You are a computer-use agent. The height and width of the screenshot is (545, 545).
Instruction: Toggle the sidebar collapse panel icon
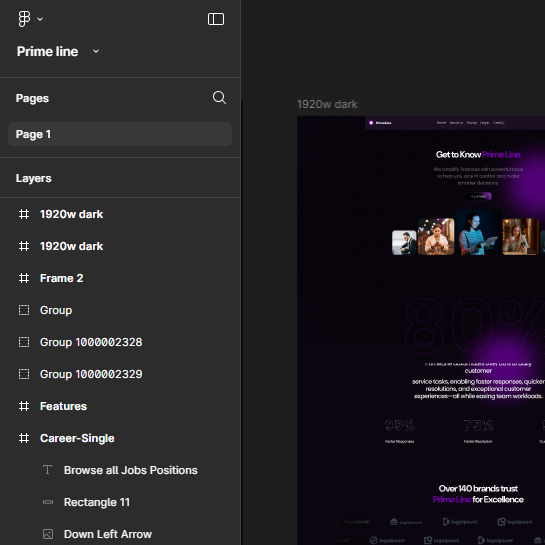216,19
